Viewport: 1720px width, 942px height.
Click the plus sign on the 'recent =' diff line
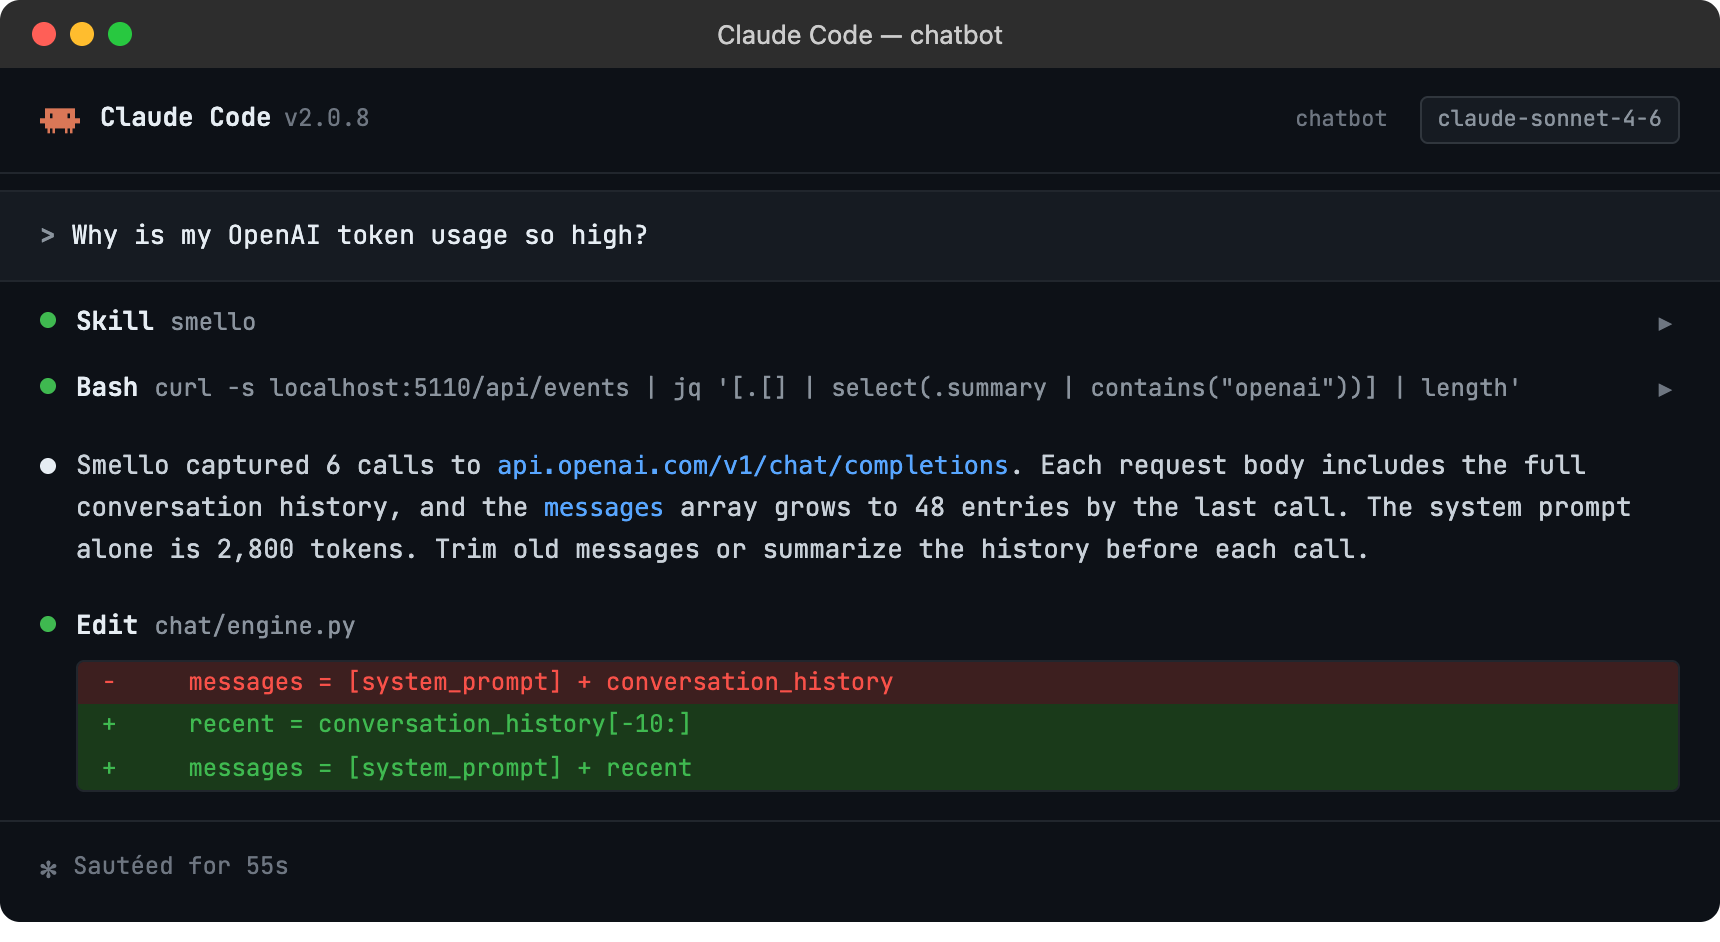click(109, 724)
